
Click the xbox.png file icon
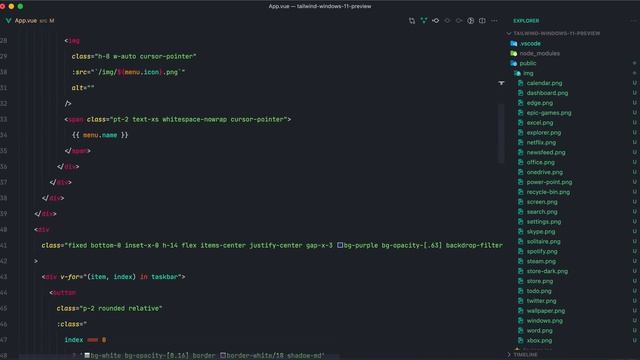pos(520,340)
